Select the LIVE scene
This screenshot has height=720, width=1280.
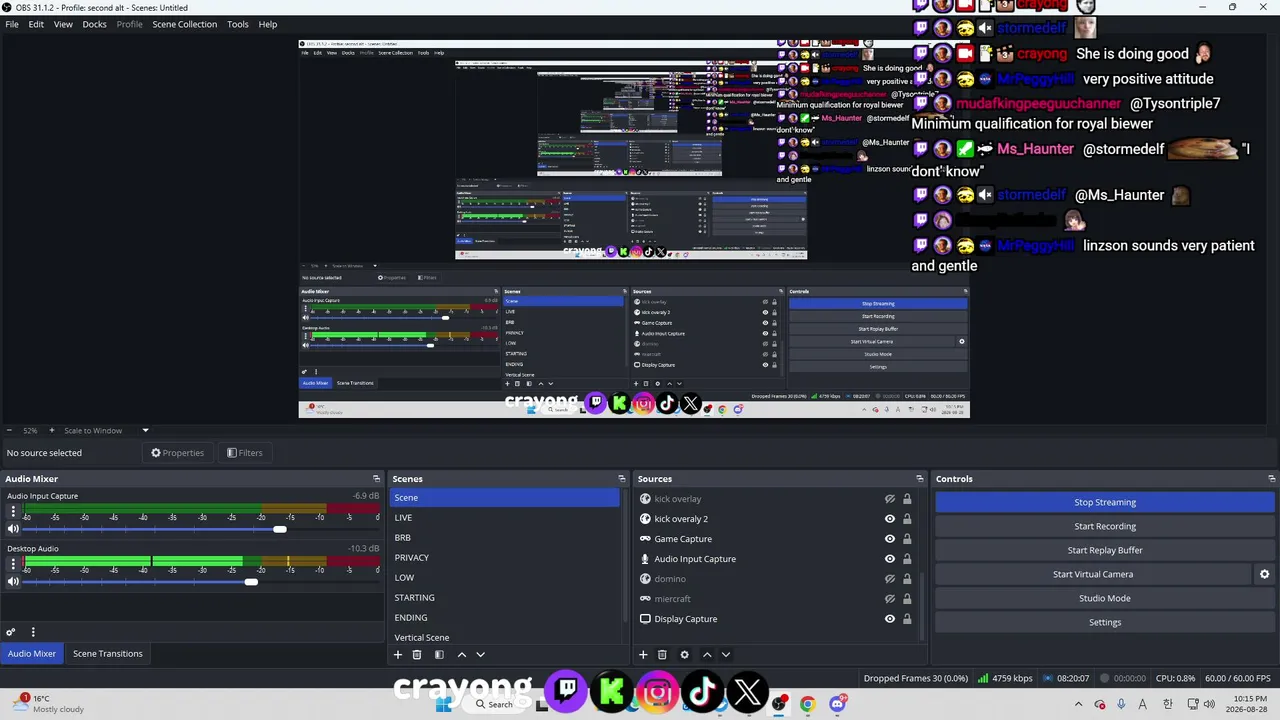[505, 518]
